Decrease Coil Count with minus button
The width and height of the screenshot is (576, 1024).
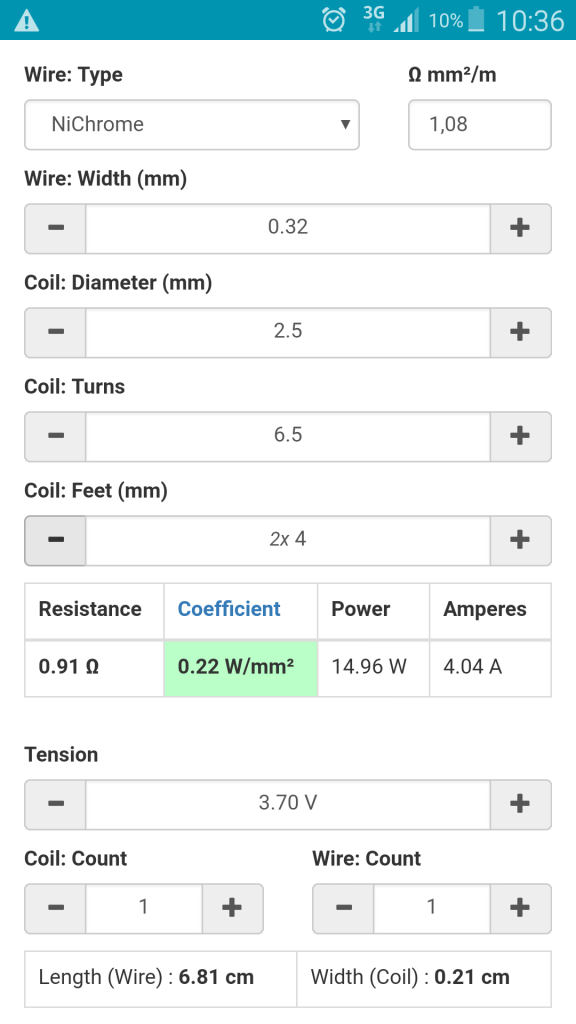pyautogui.click(x=56, y=908)
